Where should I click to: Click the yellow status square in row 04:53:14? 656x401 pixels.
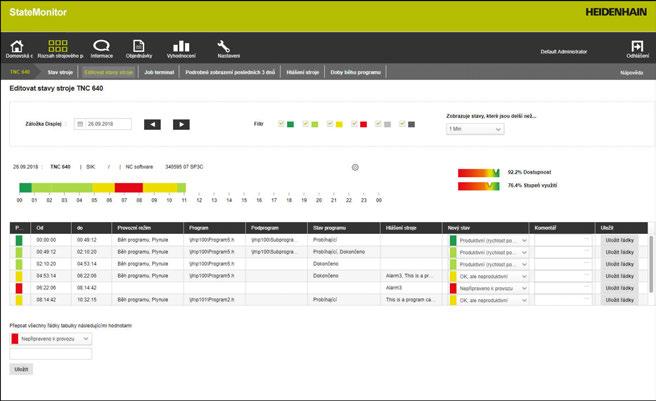click(19, 276)
